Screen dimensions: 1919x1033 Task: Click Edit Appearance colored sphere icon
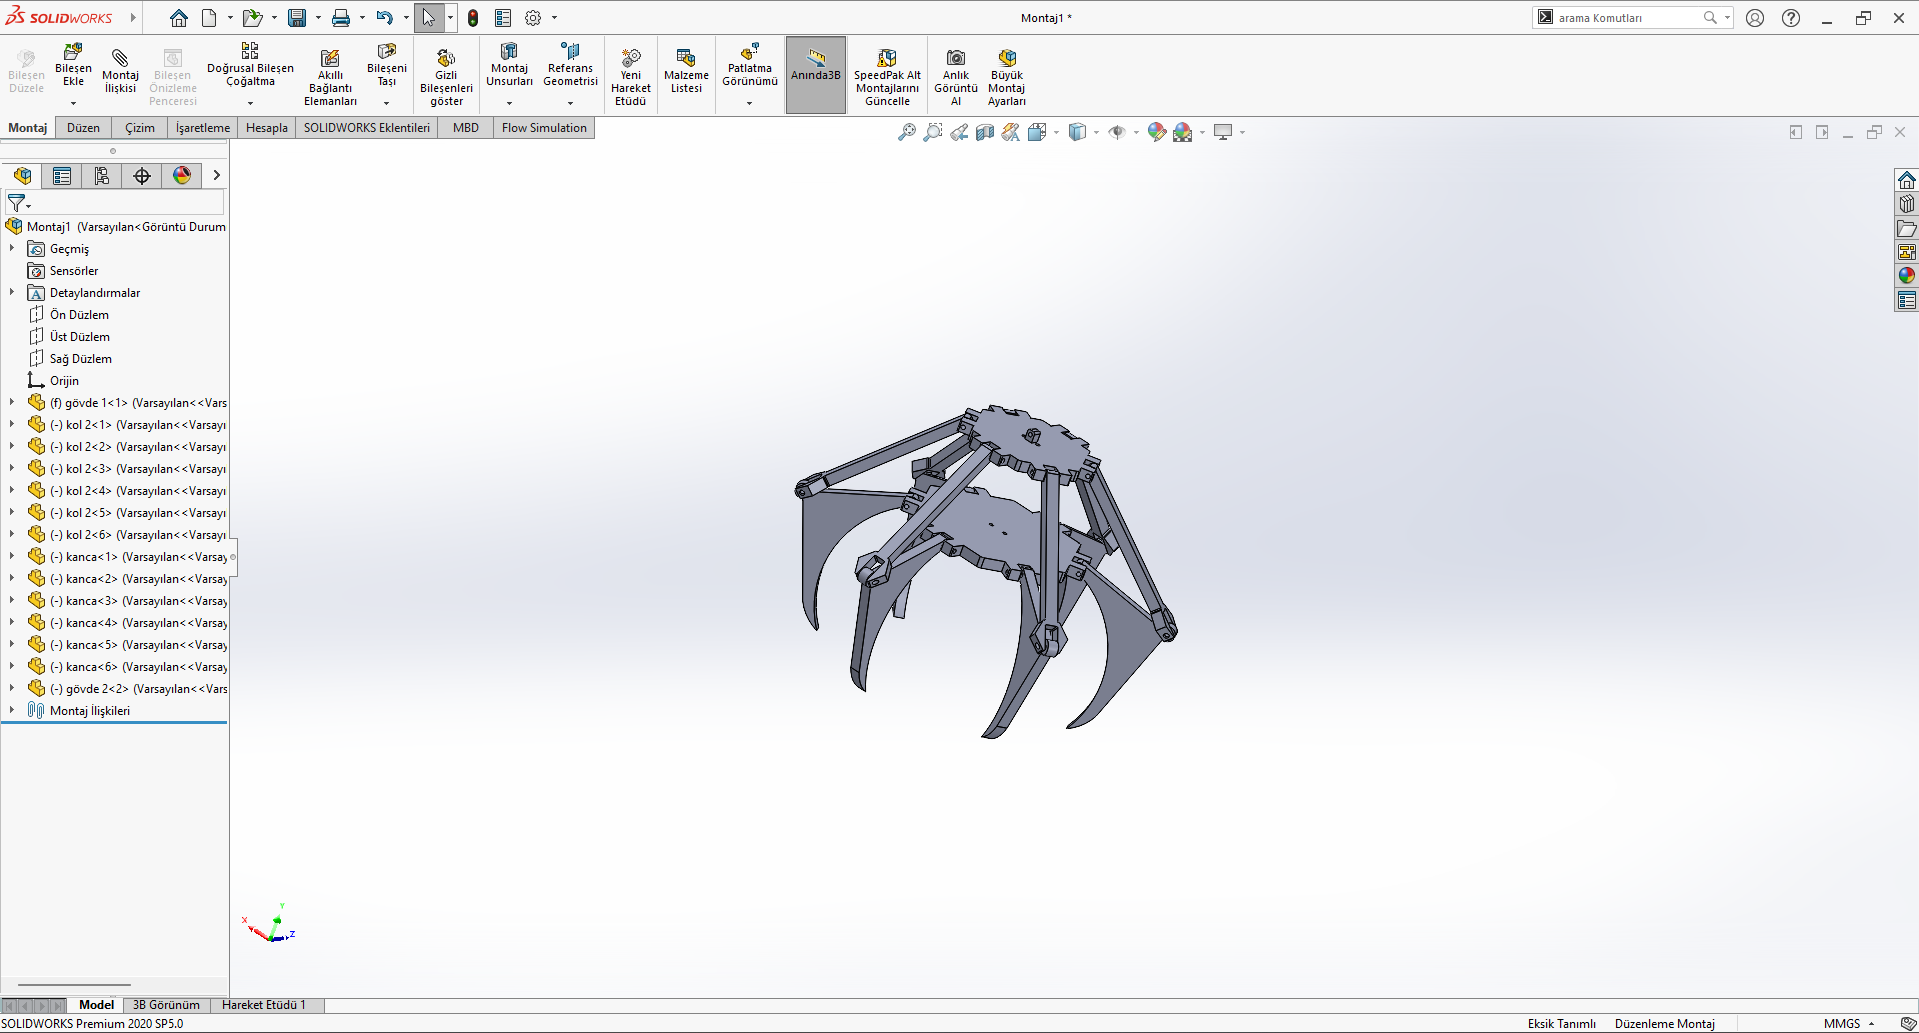(x=1156, y=132)
